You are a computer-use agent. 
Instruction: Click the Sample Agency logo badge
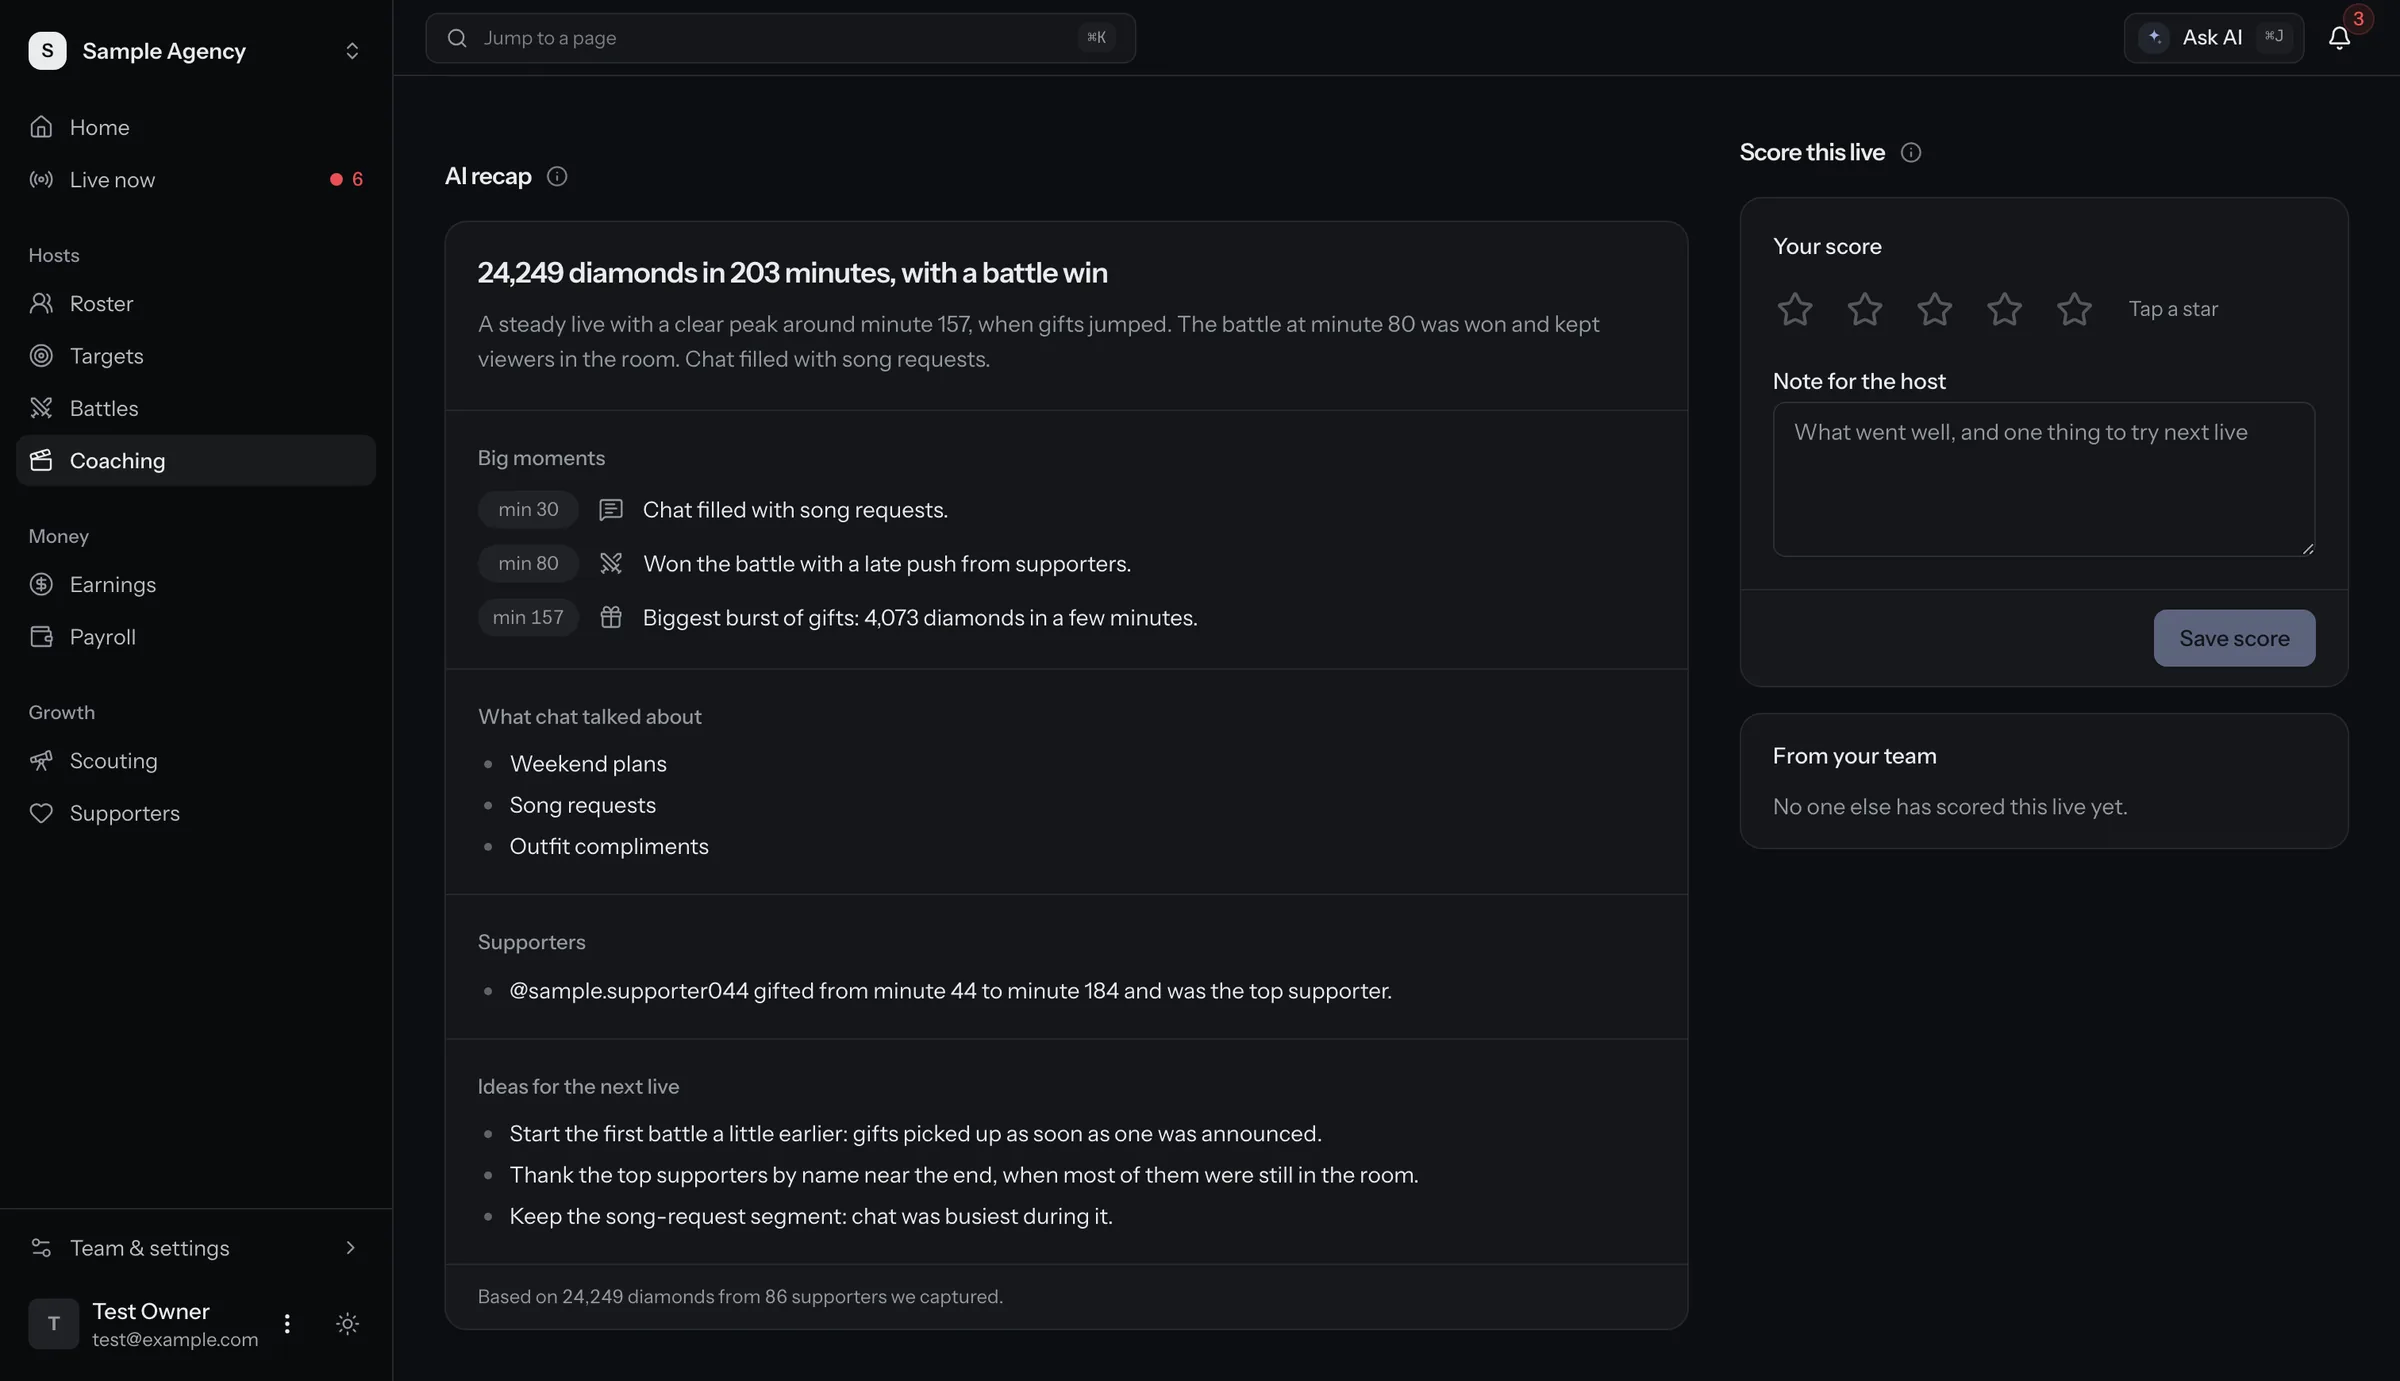[47, 50]
